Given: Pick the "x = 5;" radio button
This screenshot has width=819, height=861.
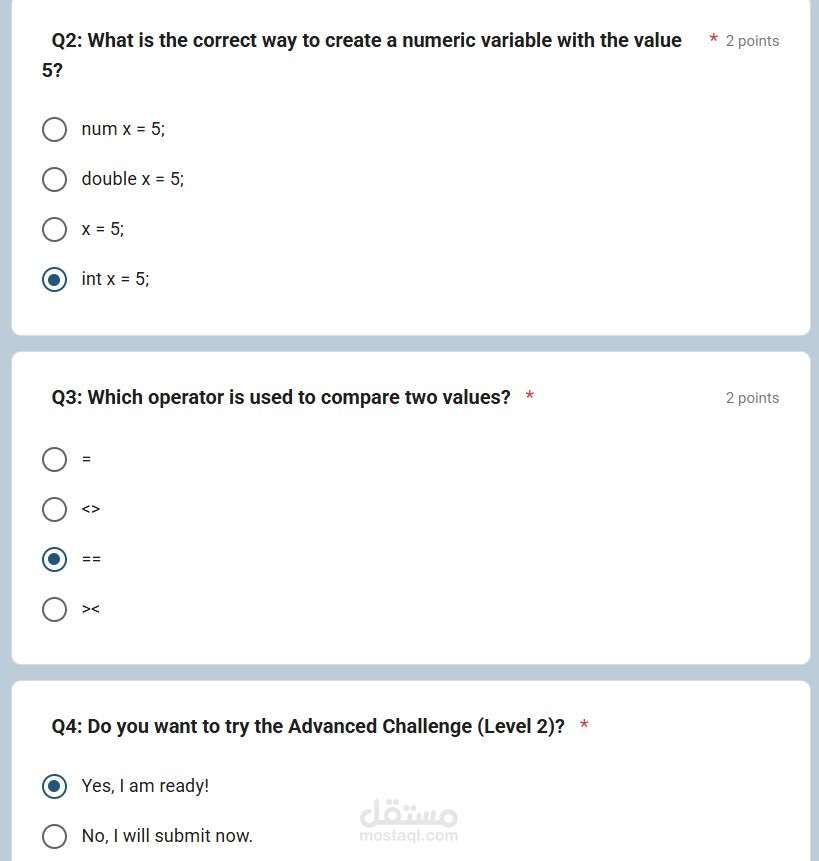Looking at the screenshot, I should click(55, 229).
